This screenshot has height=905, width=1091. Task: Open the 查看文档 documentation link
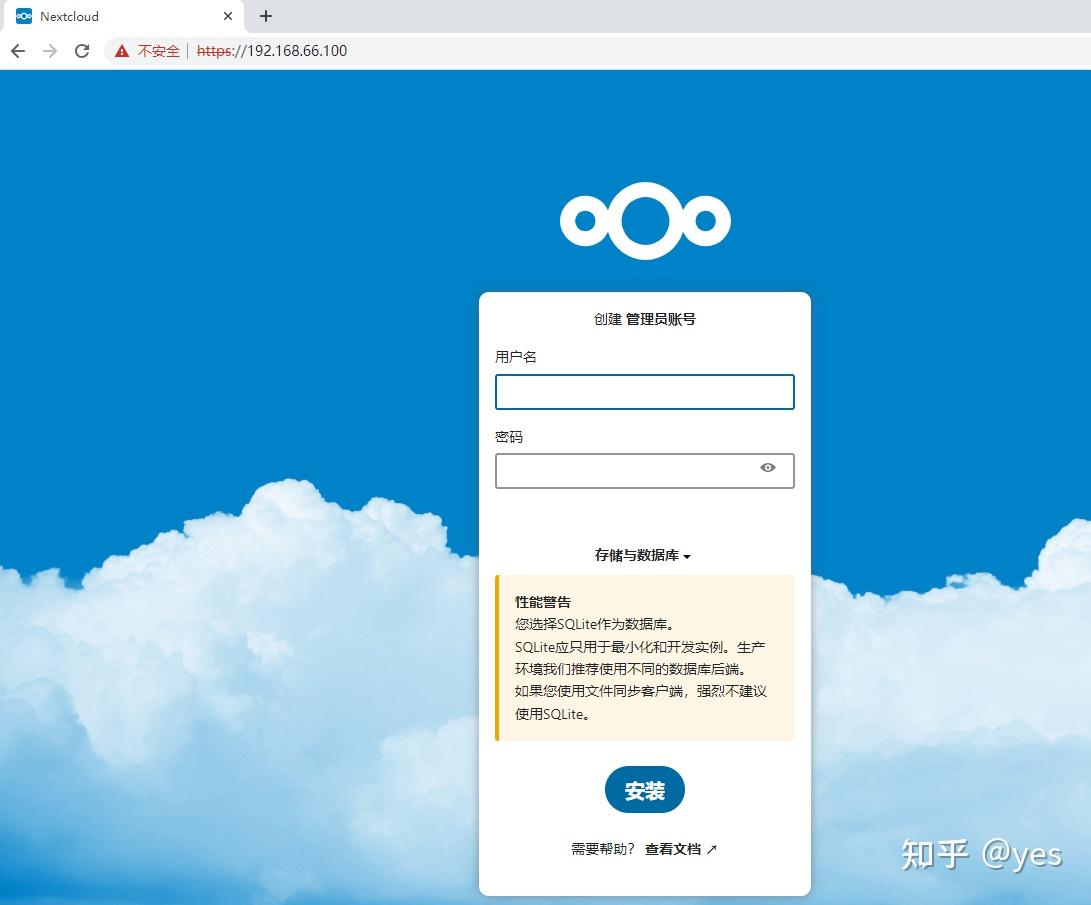(673, 849)
